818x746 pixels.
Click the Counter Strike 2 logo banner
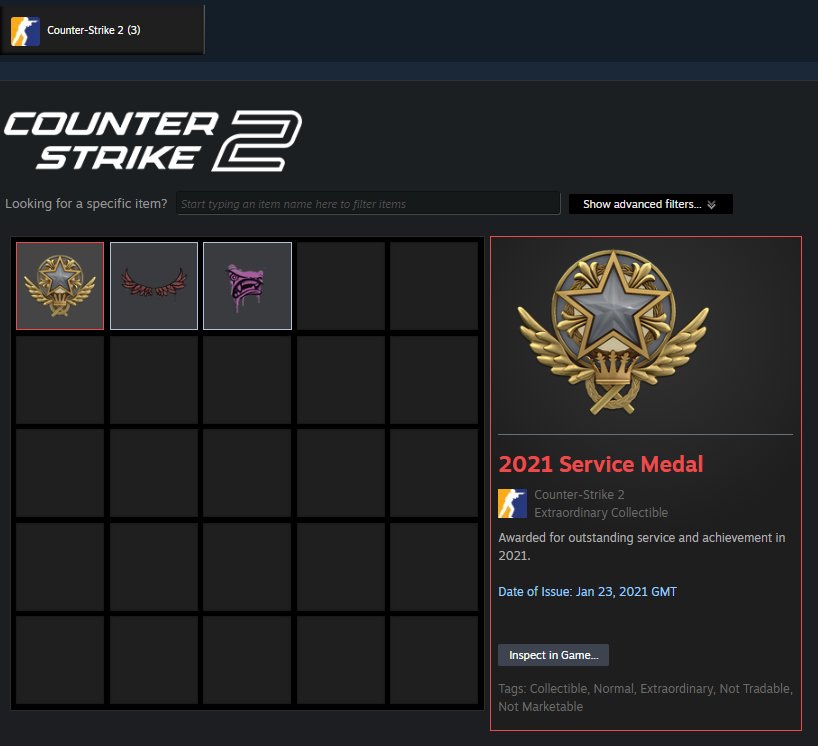click(x=153, y=140)
